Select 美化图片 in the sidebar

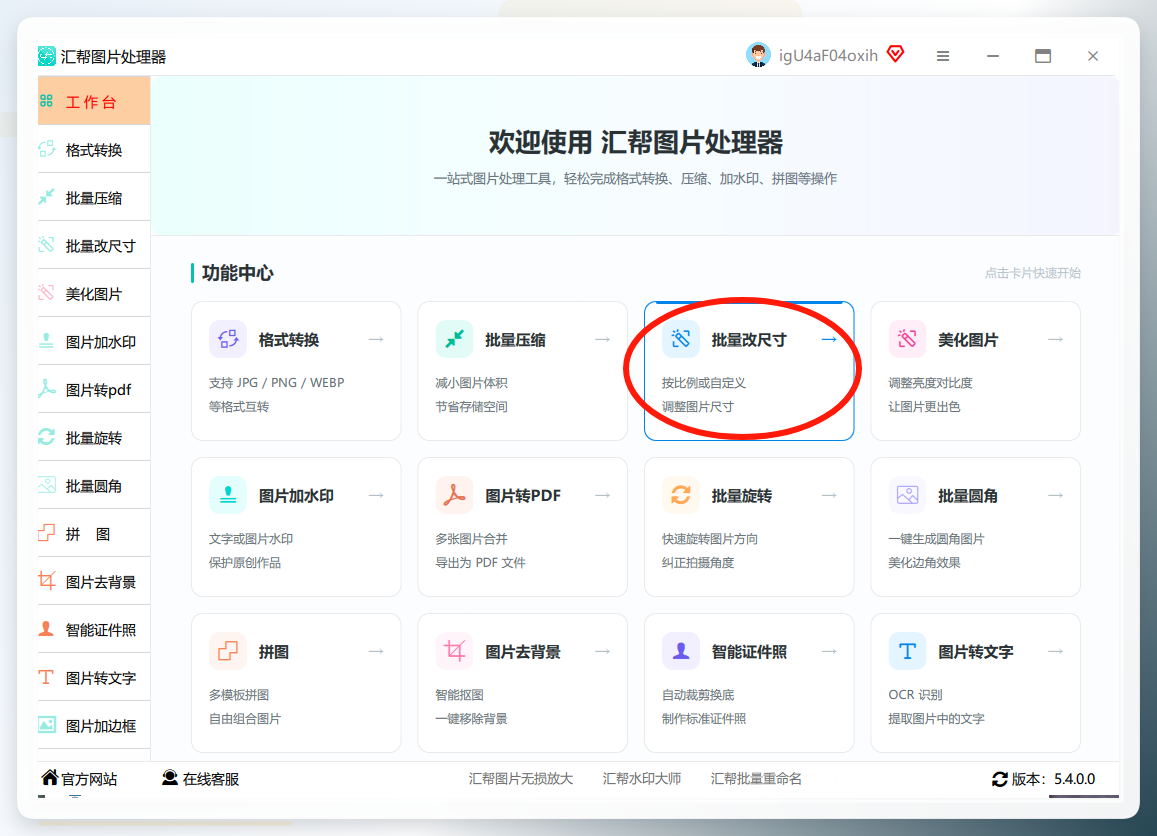tap(94, 294)
